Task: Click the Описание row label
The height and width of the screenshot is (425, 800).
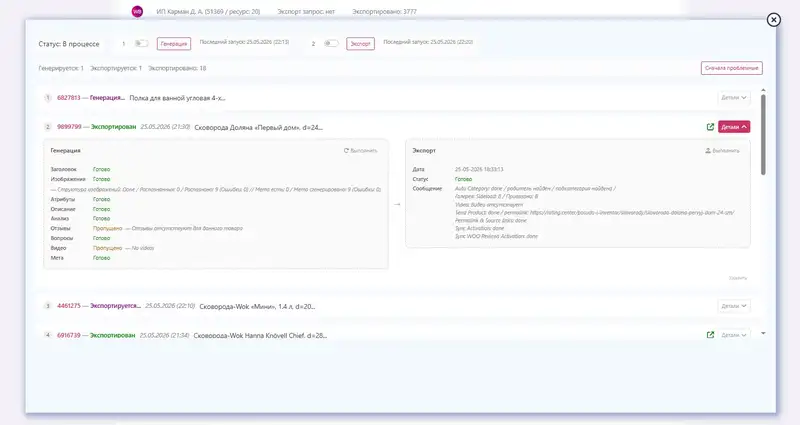Action: pos(63,209)
